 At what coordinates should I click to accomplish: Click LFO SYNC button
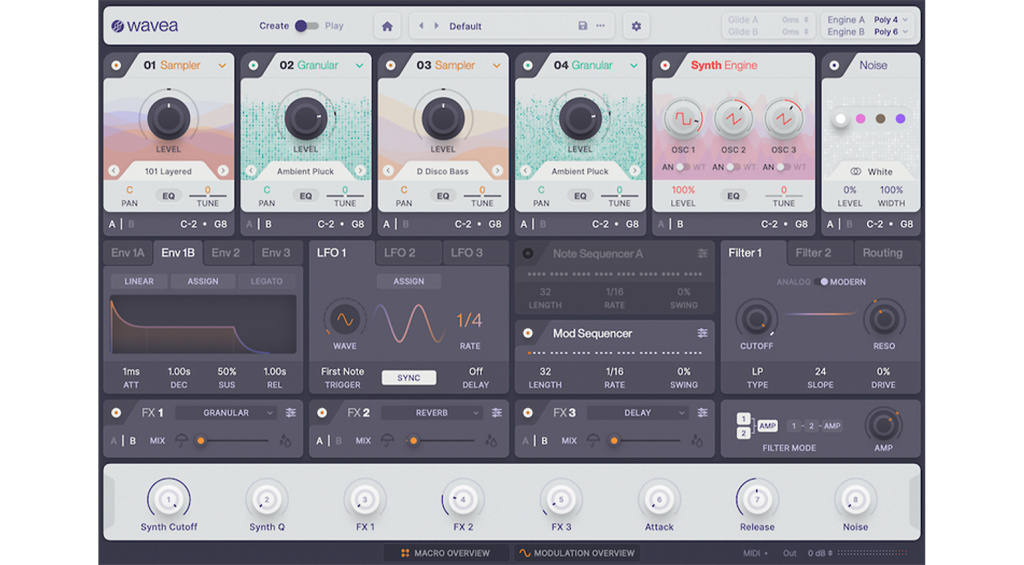point(409,378)
